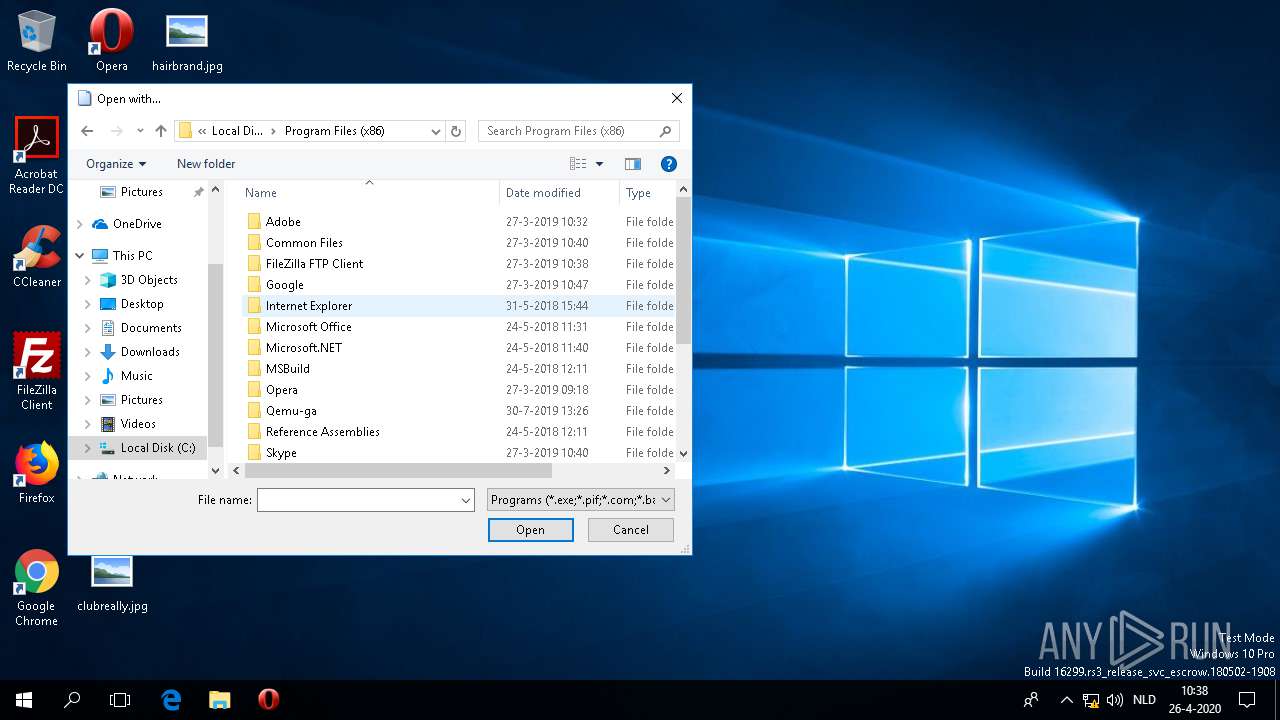1280x720 pixels.
Task: Select the Microsoft.NET folder
Action: pos(459,348)
